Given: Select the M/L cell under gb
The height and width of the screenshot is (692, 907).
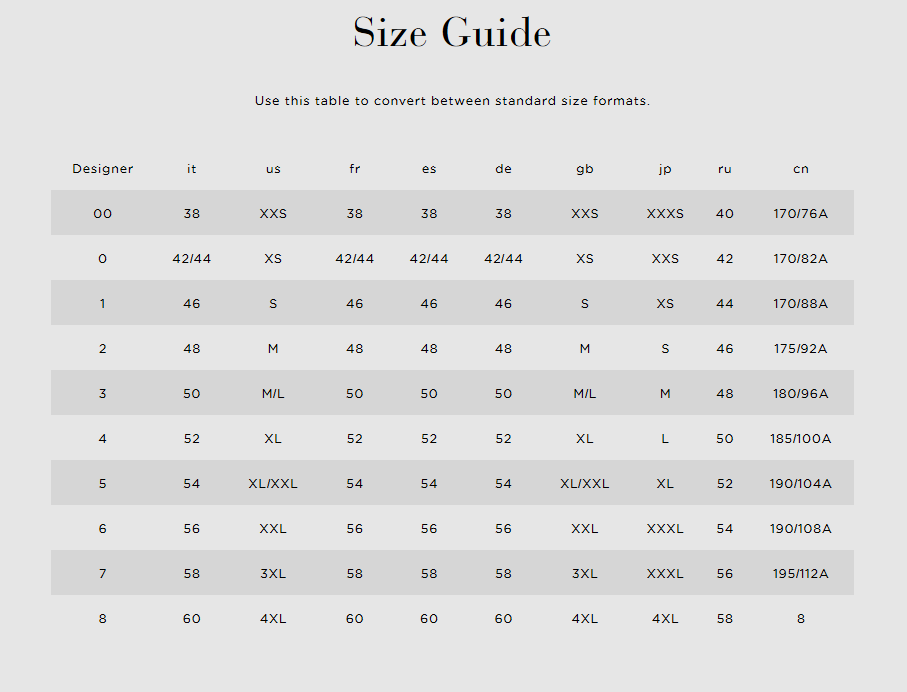Looking at the screenshot, I should pos(585,393).
